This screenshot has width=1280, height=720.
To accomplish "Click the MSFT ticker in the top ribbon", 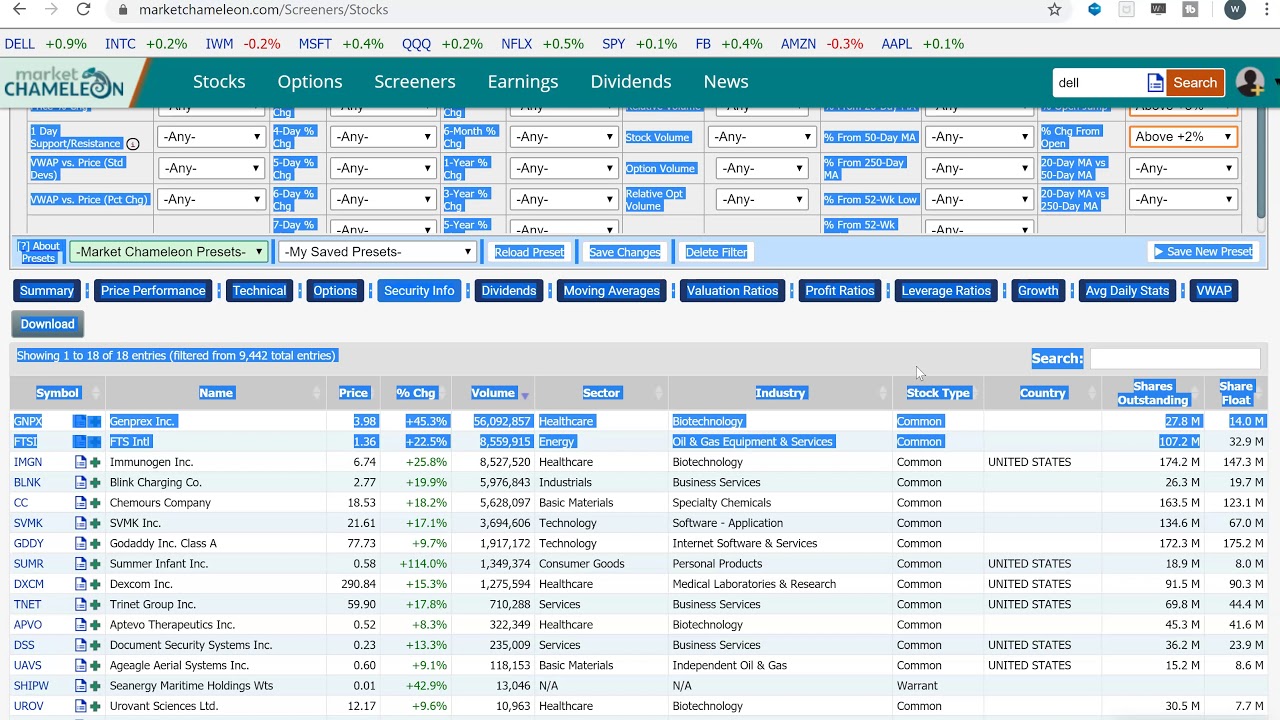I will [315, 44].
